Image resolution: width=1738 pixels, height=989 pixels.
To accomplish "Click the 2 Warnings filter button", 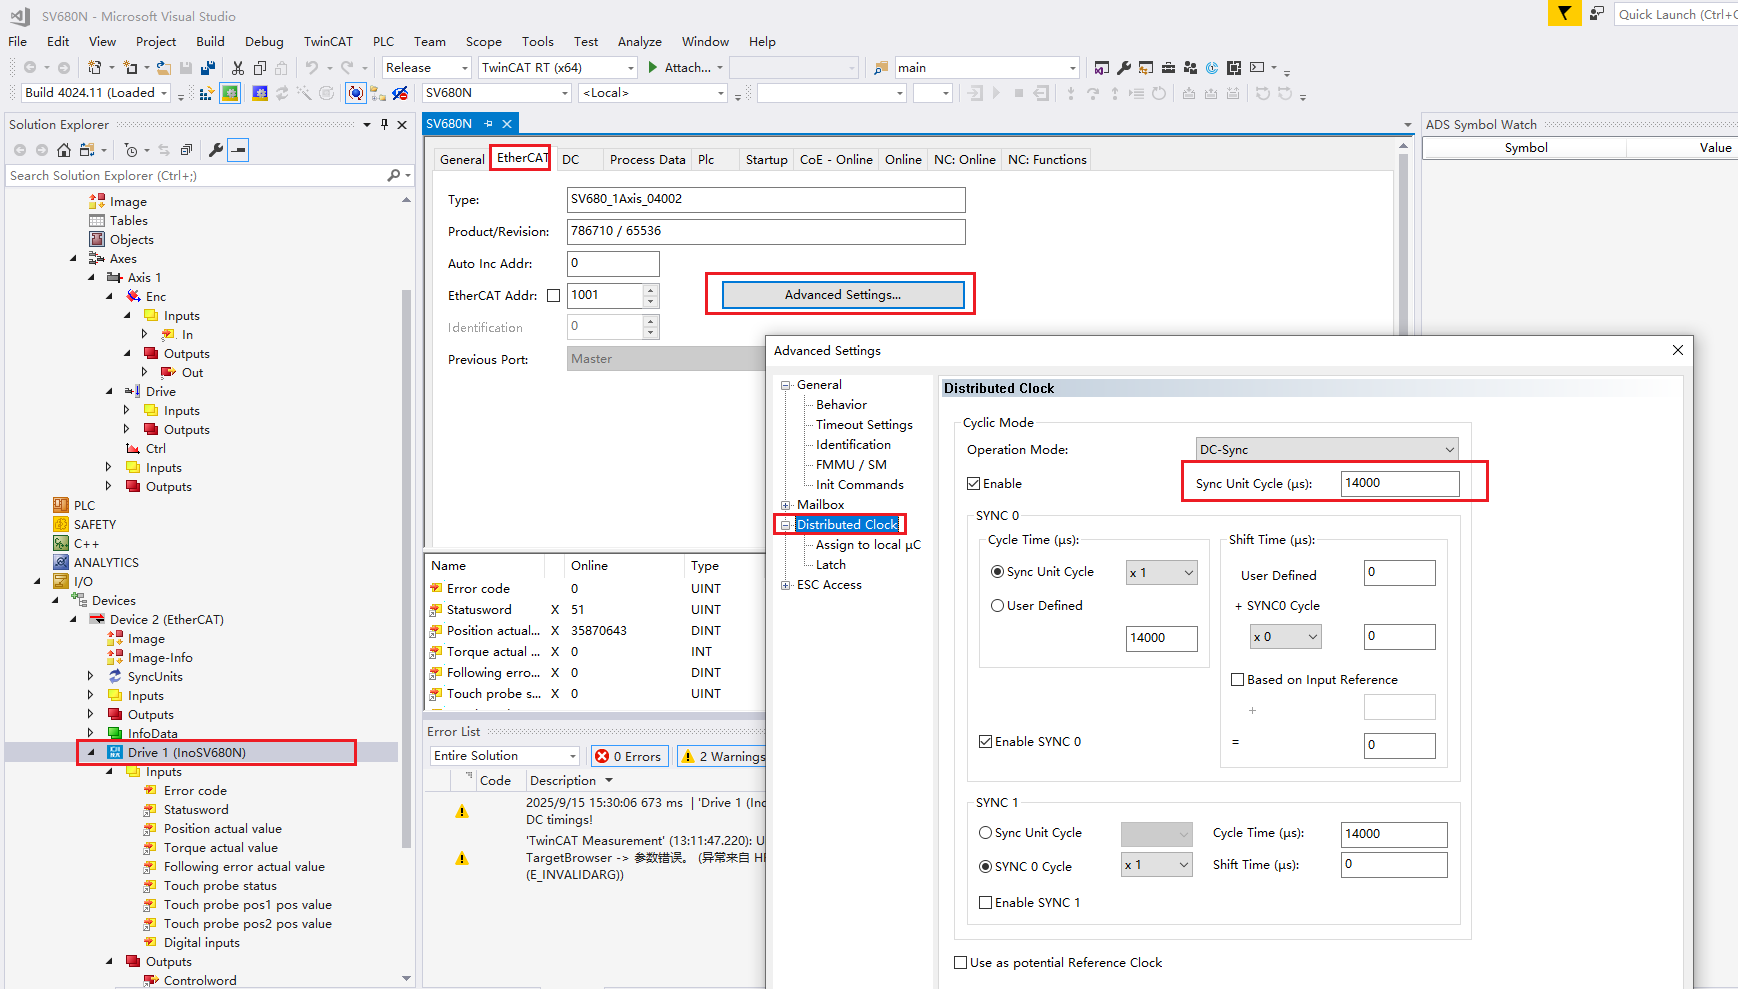I will 724,757.
